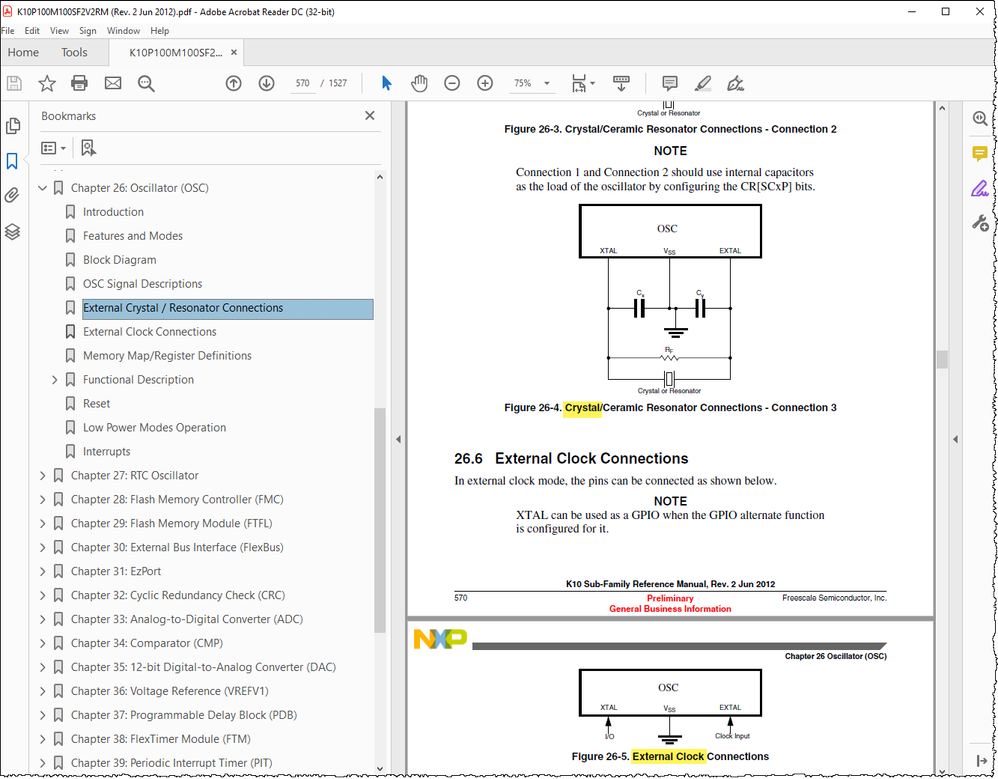998x779 pixels.
Task: Open the Find text magnifier tool
Action: click(146, 83)
